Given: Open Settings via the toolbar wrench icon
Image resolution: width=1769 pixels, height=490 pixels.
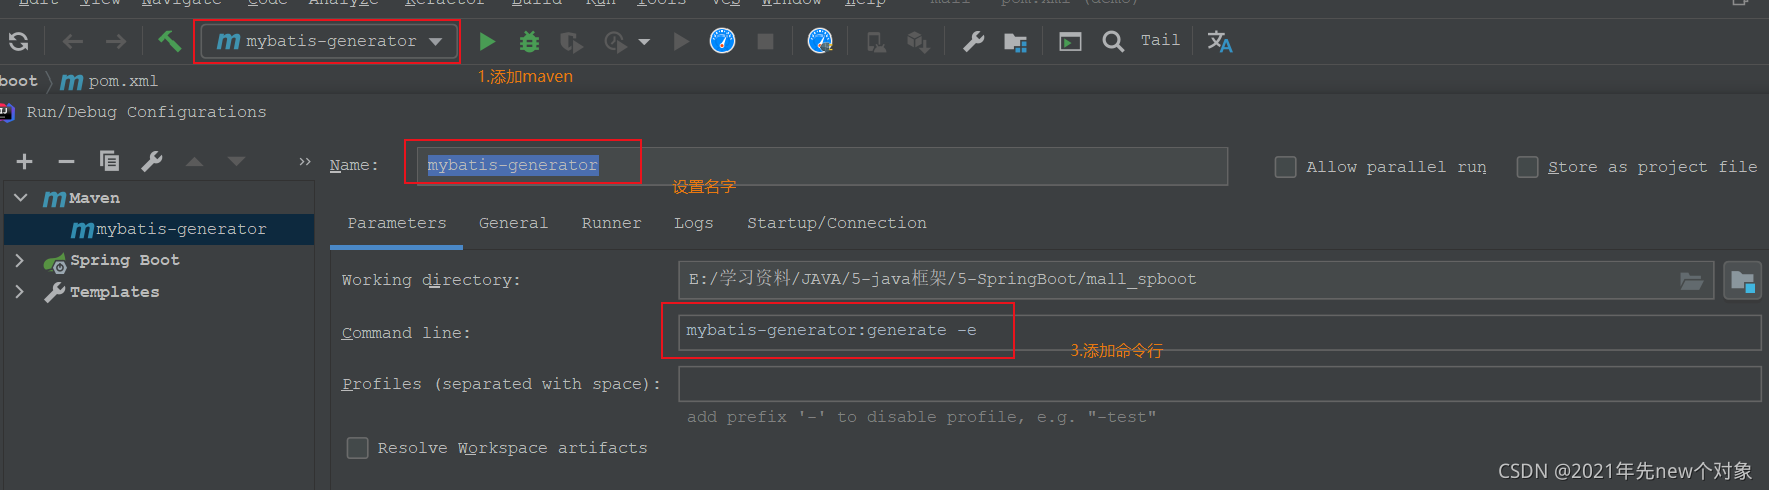Looking at the screenshot, I should tap(973, 41).
